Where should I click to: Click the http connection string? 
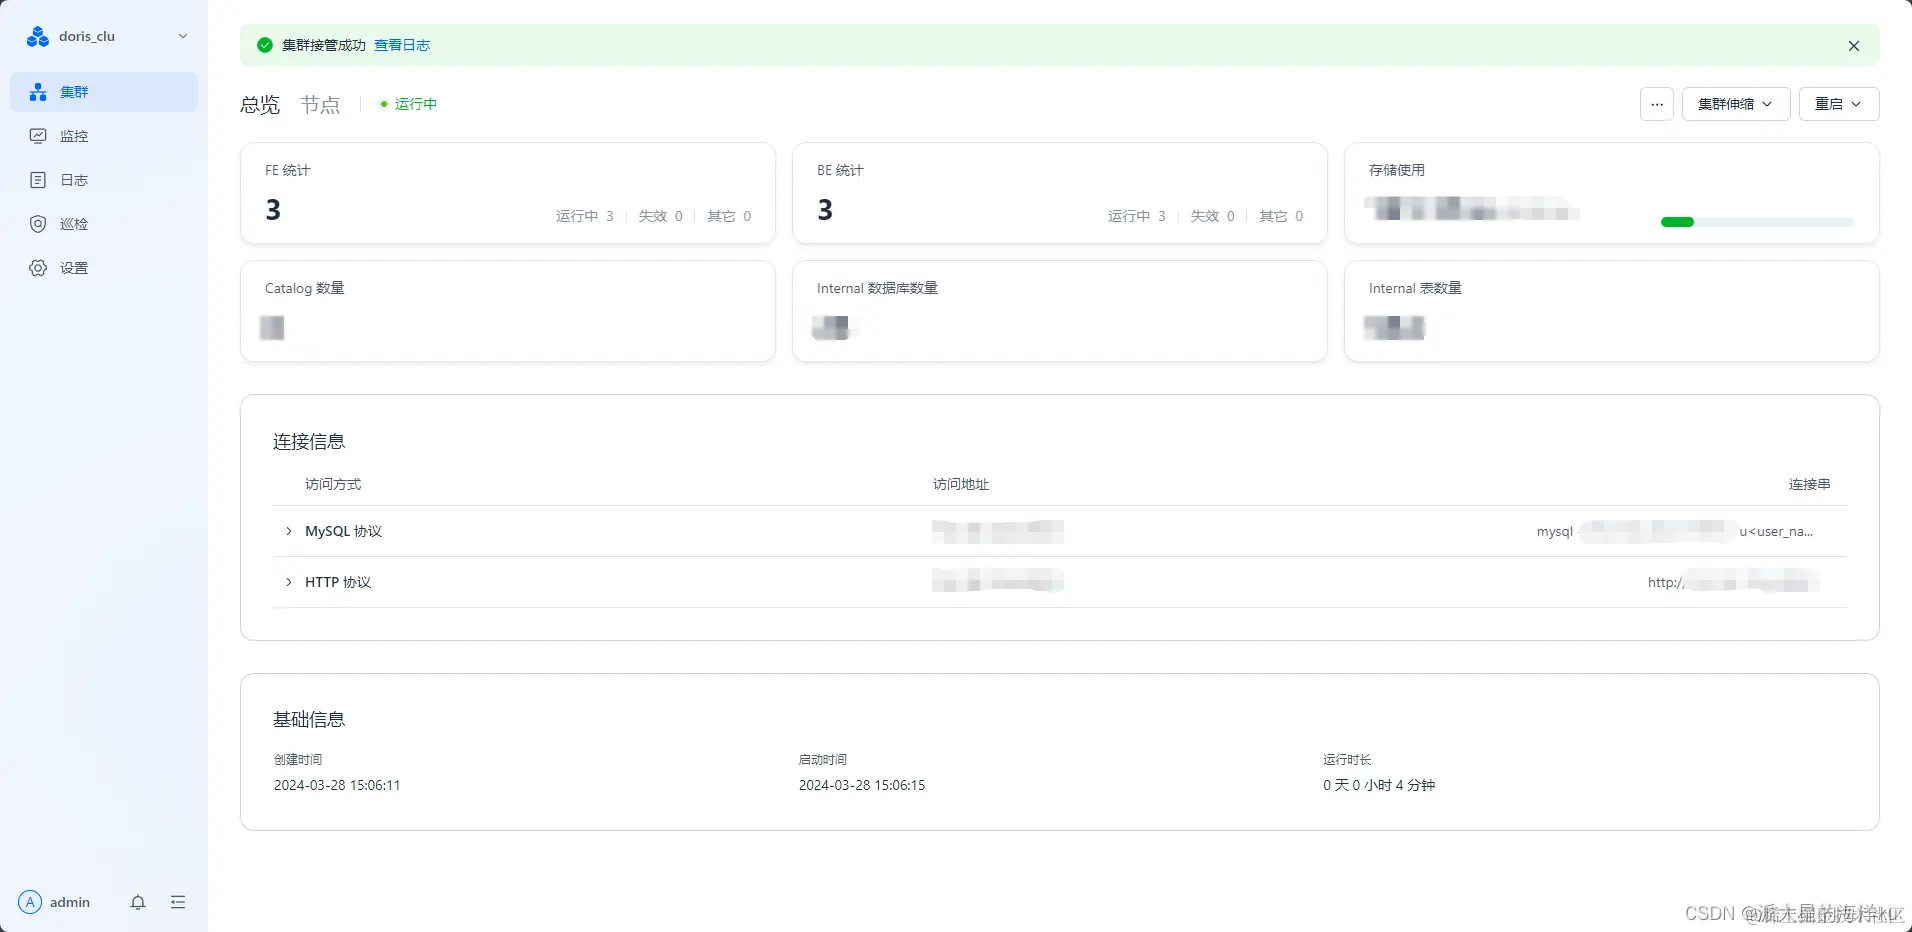point(1731,582)
